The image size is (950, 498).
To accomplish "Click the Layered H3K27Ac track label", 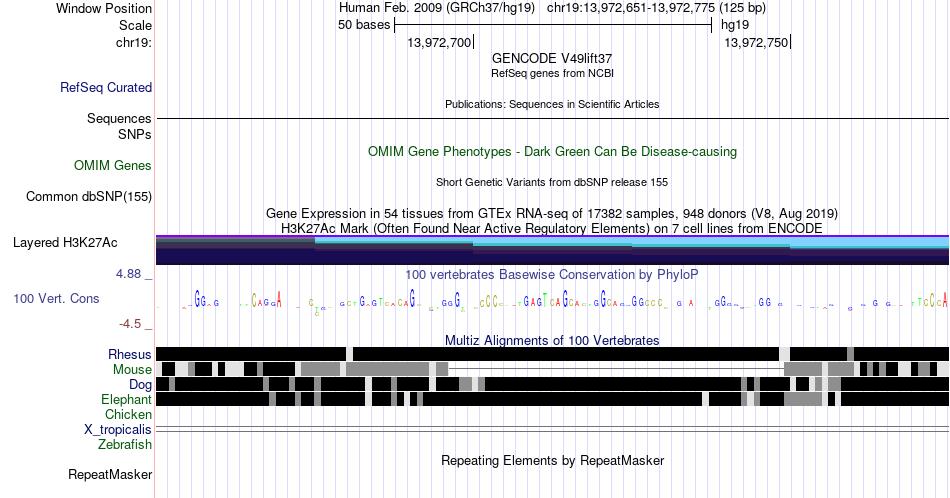I will [65, 243].
